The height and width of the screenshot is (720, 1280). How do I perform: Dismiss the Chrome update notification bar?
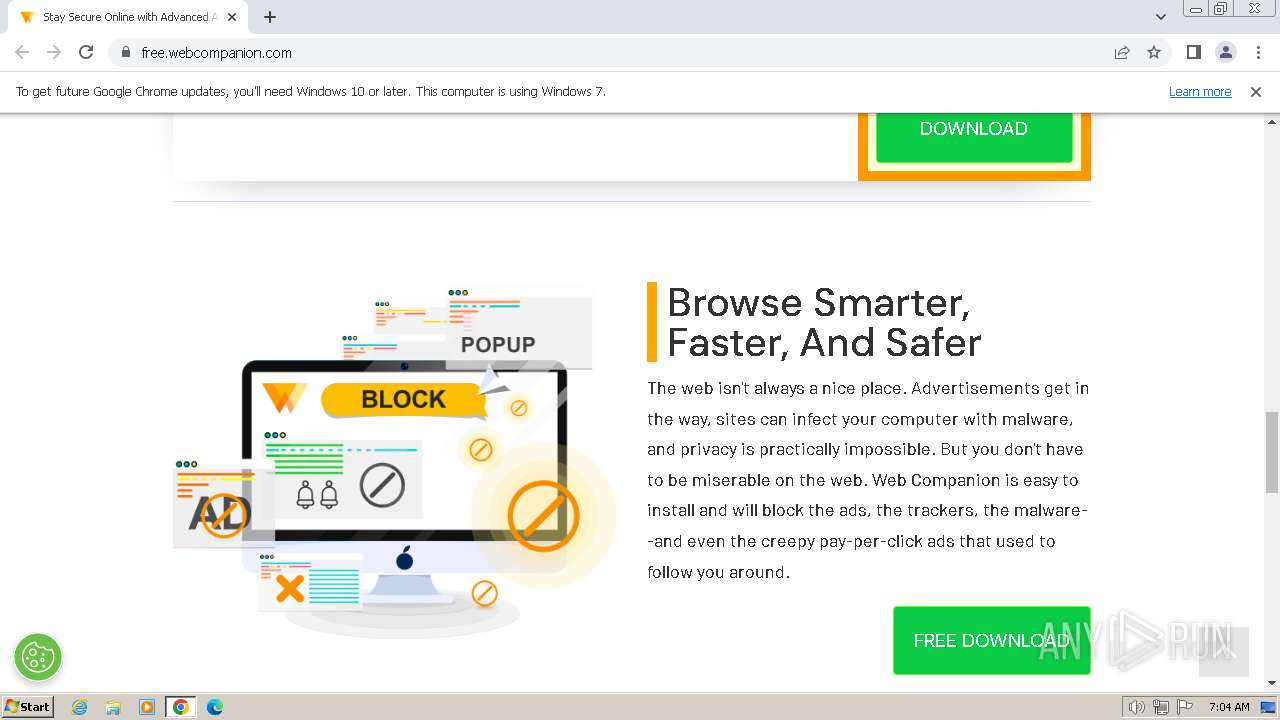click(1255, 91)
